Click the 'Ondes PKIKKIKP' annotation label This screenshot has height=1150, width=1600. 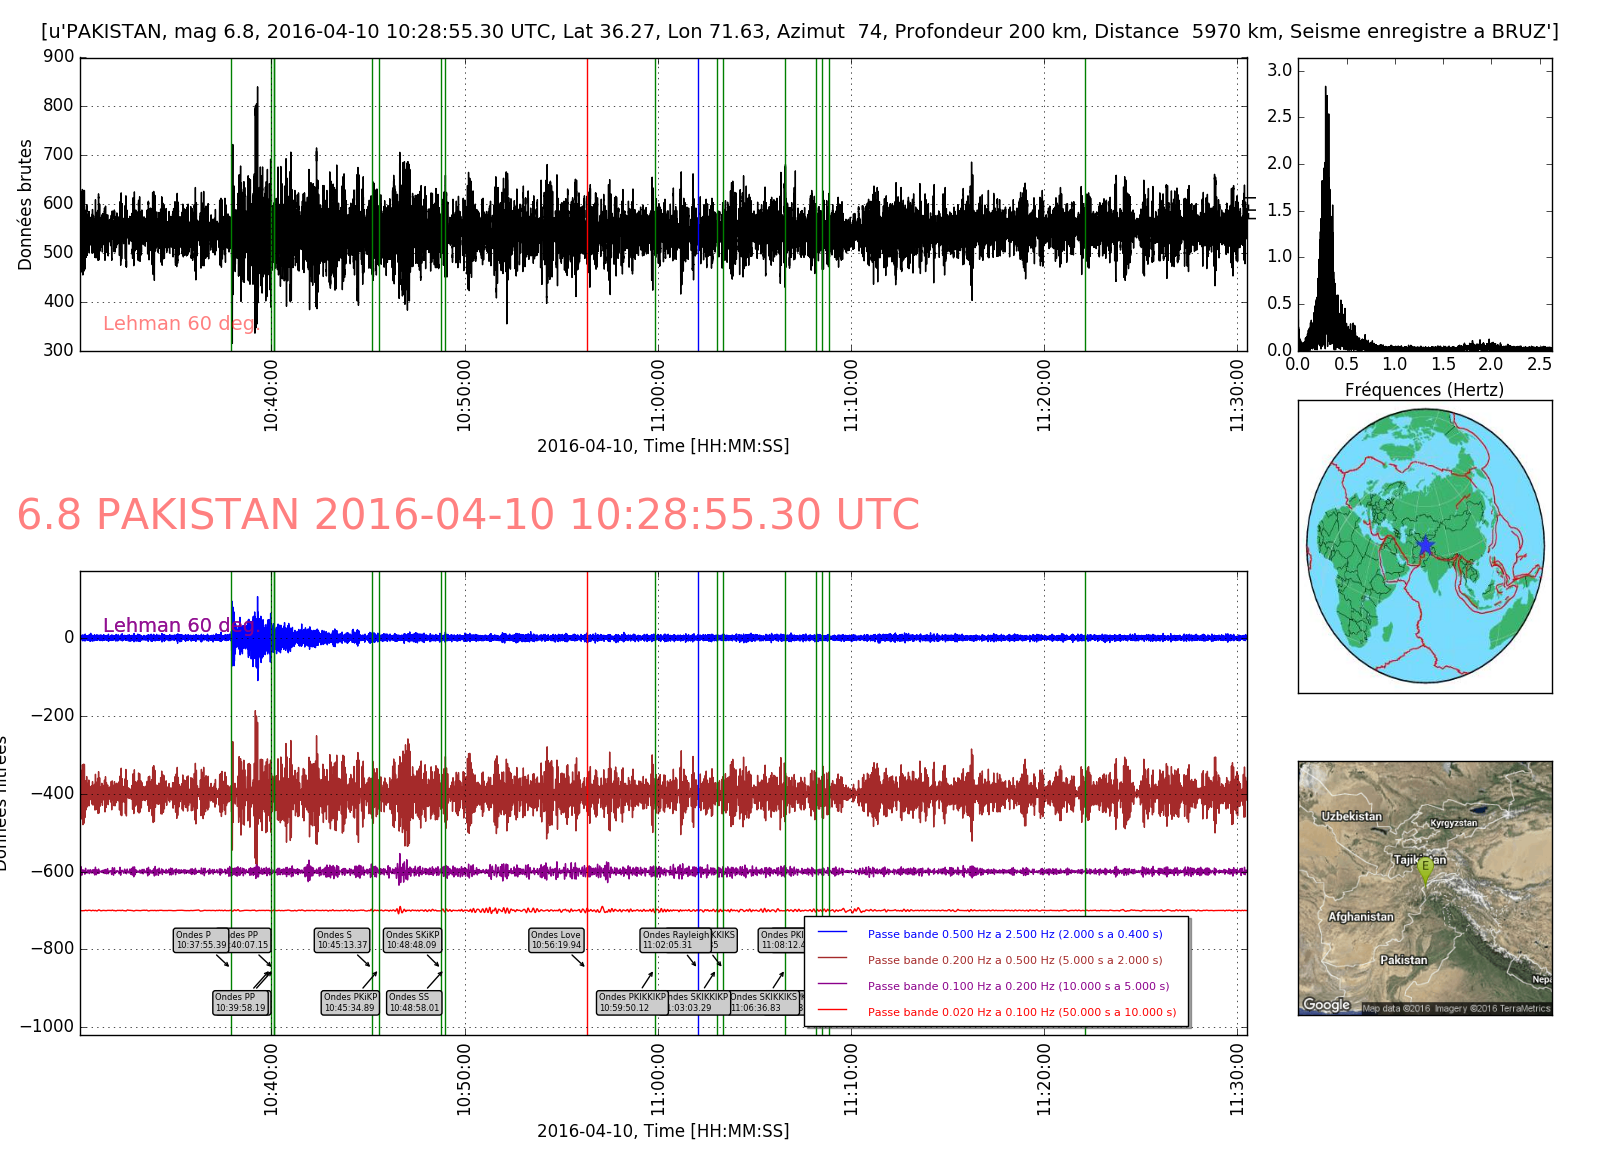coord(631,1002)
